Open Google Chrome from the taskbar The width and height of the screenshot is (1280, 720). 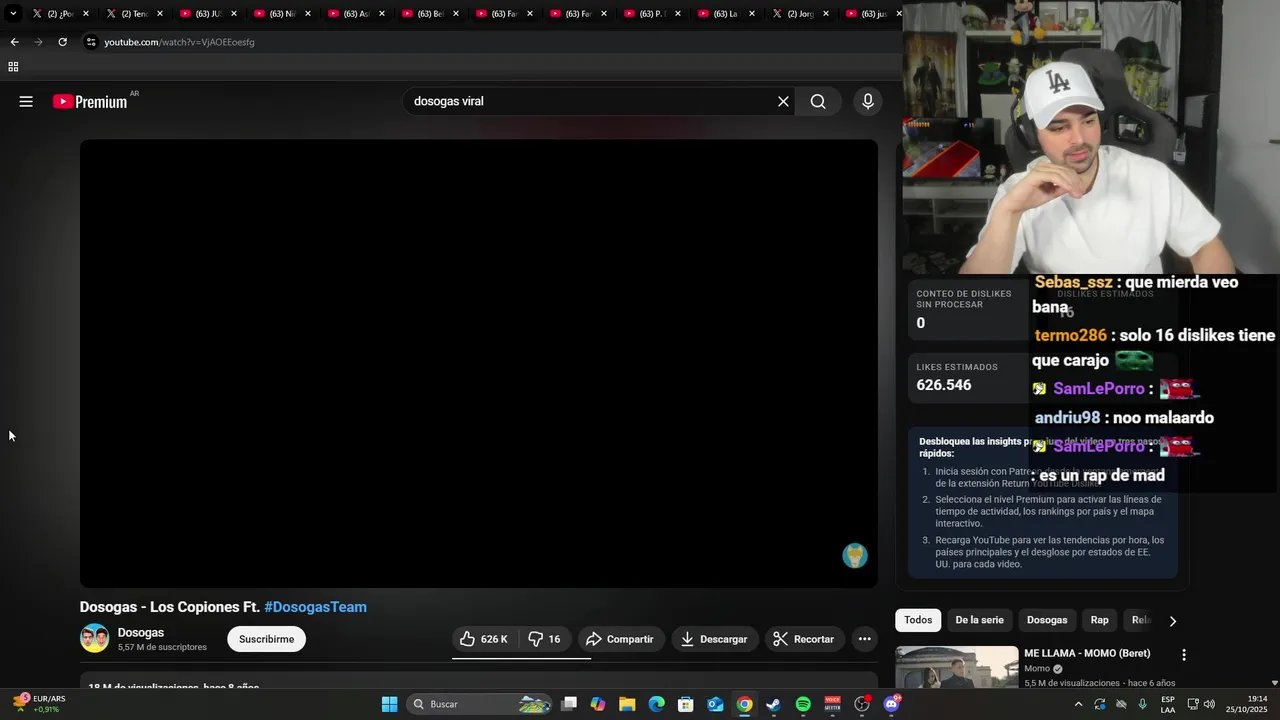pos(744,704)
